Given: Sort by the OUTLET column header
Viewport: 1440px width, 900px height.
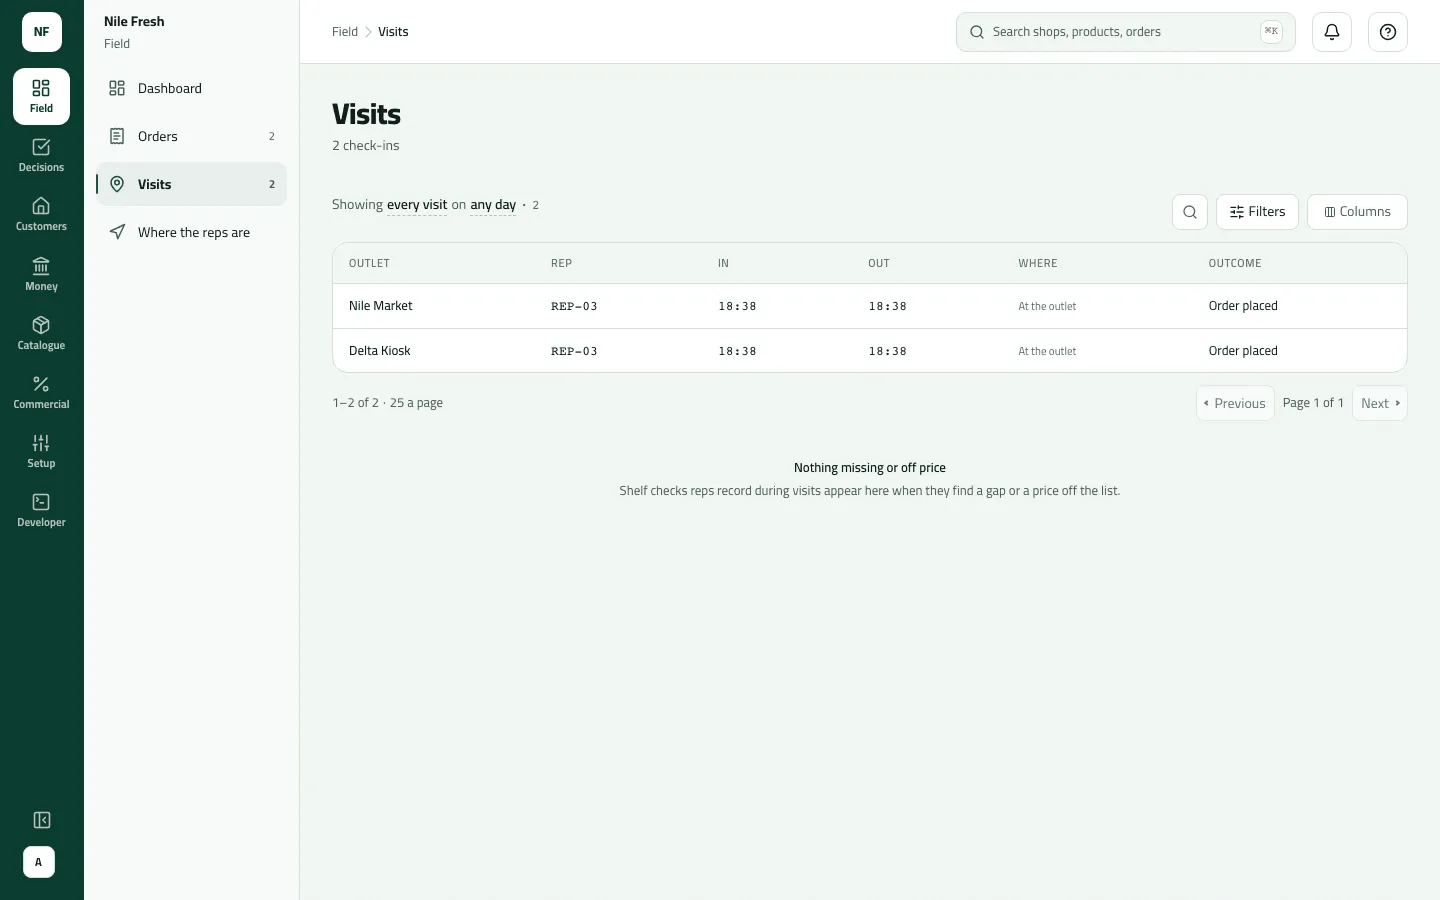Looking at the screenshot, I should [x=369, y=264].
